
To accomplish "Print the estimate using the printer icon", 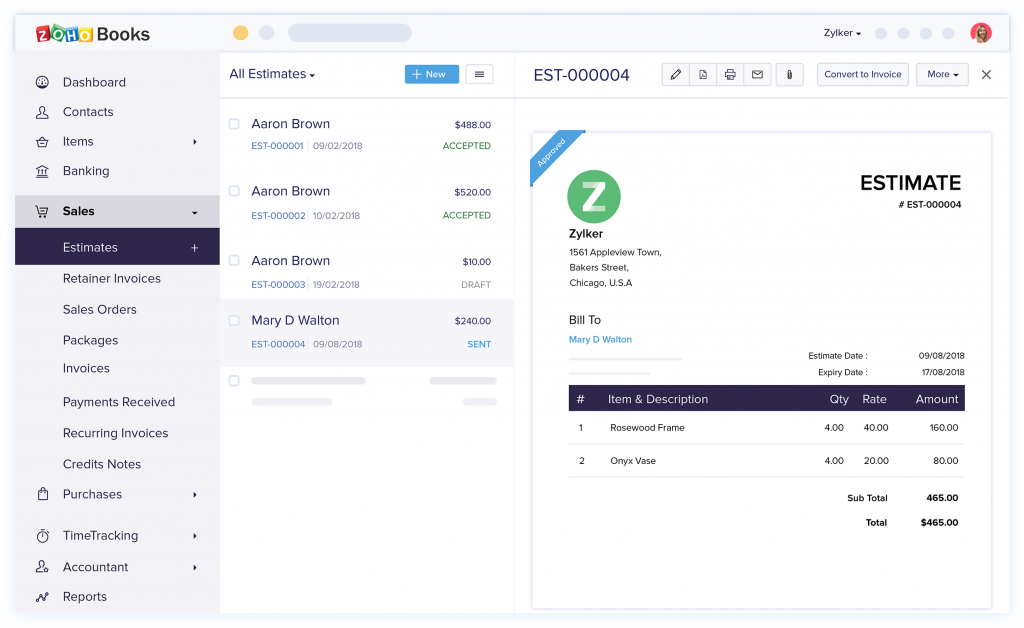I will point(730,74).
